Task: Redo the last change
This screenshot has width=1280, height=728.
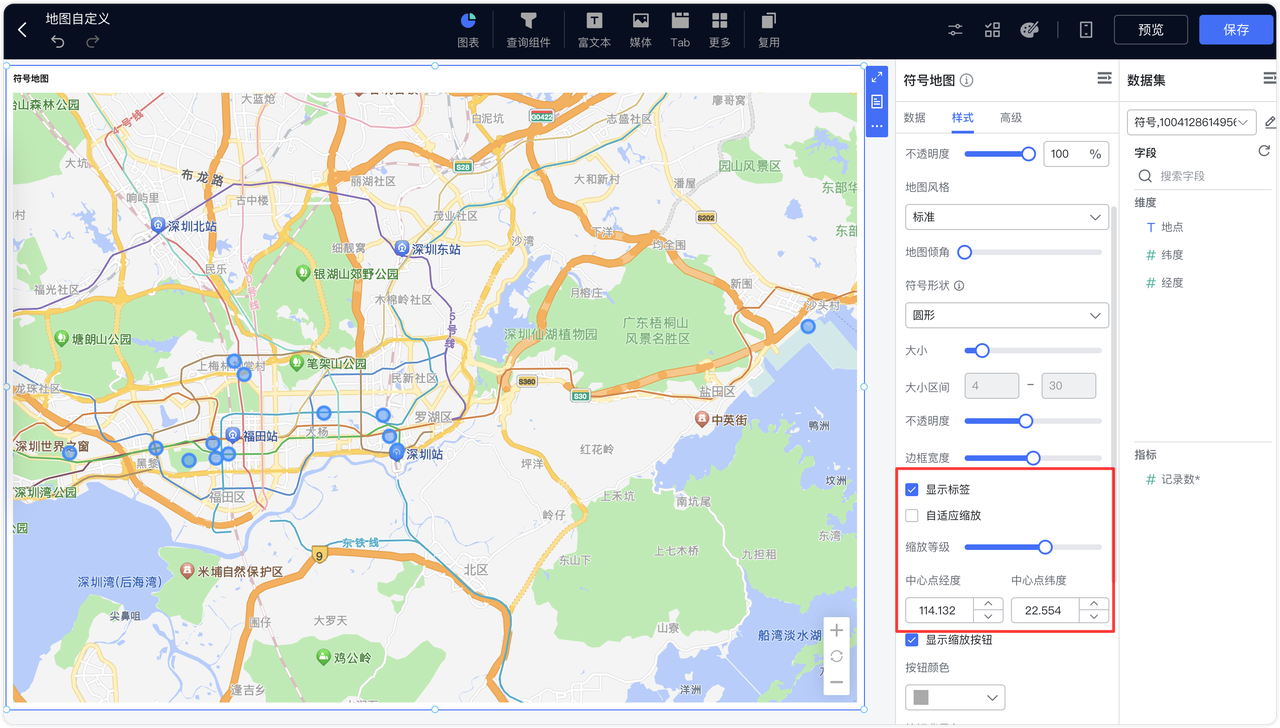Action: click(92, 41)
